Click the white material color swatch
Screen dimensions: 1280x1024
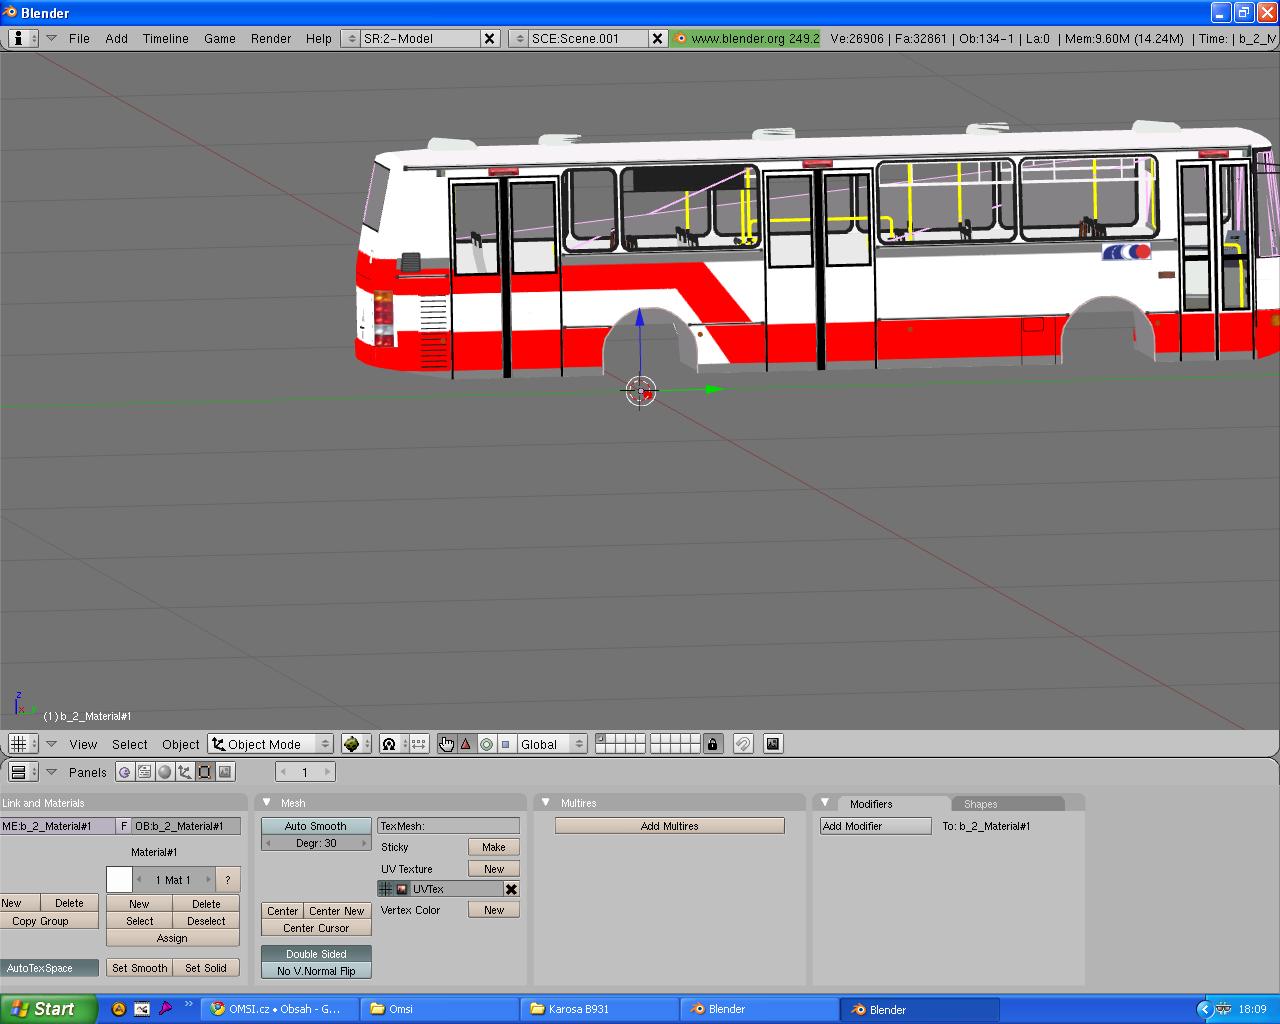click(x=119, y=880)
